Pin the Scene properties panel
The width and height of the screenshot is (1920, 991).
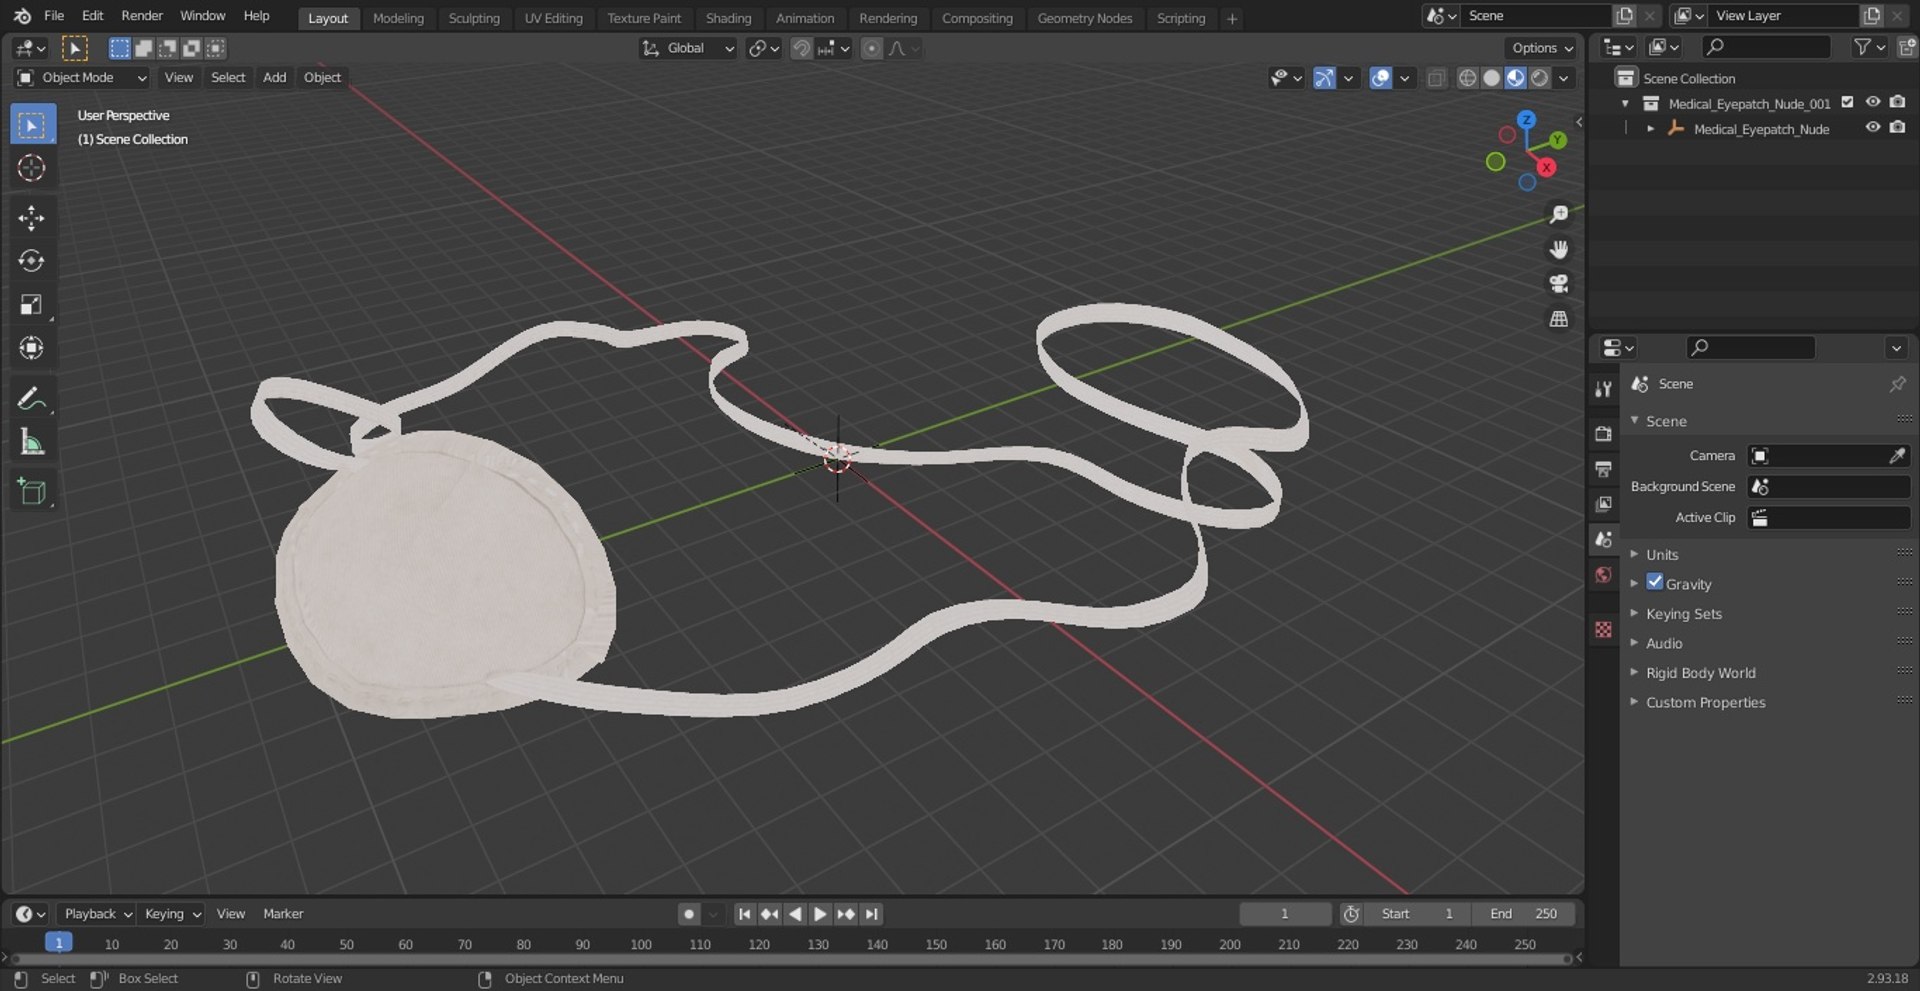[1897, 384]
